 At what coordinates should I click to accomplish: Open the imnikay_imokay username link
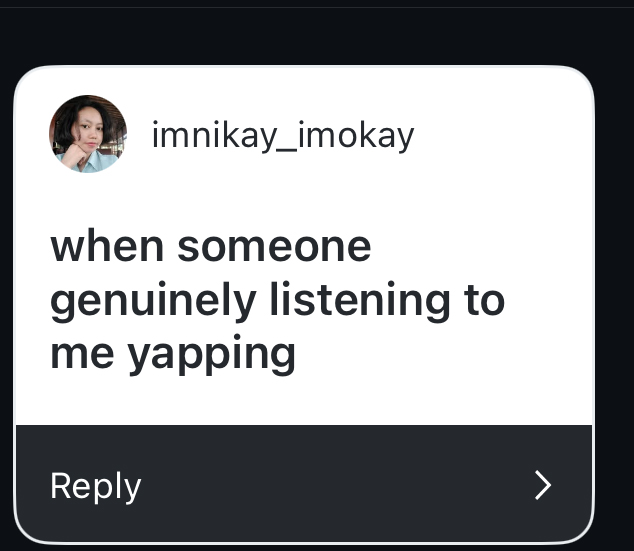tap(282, 135)
